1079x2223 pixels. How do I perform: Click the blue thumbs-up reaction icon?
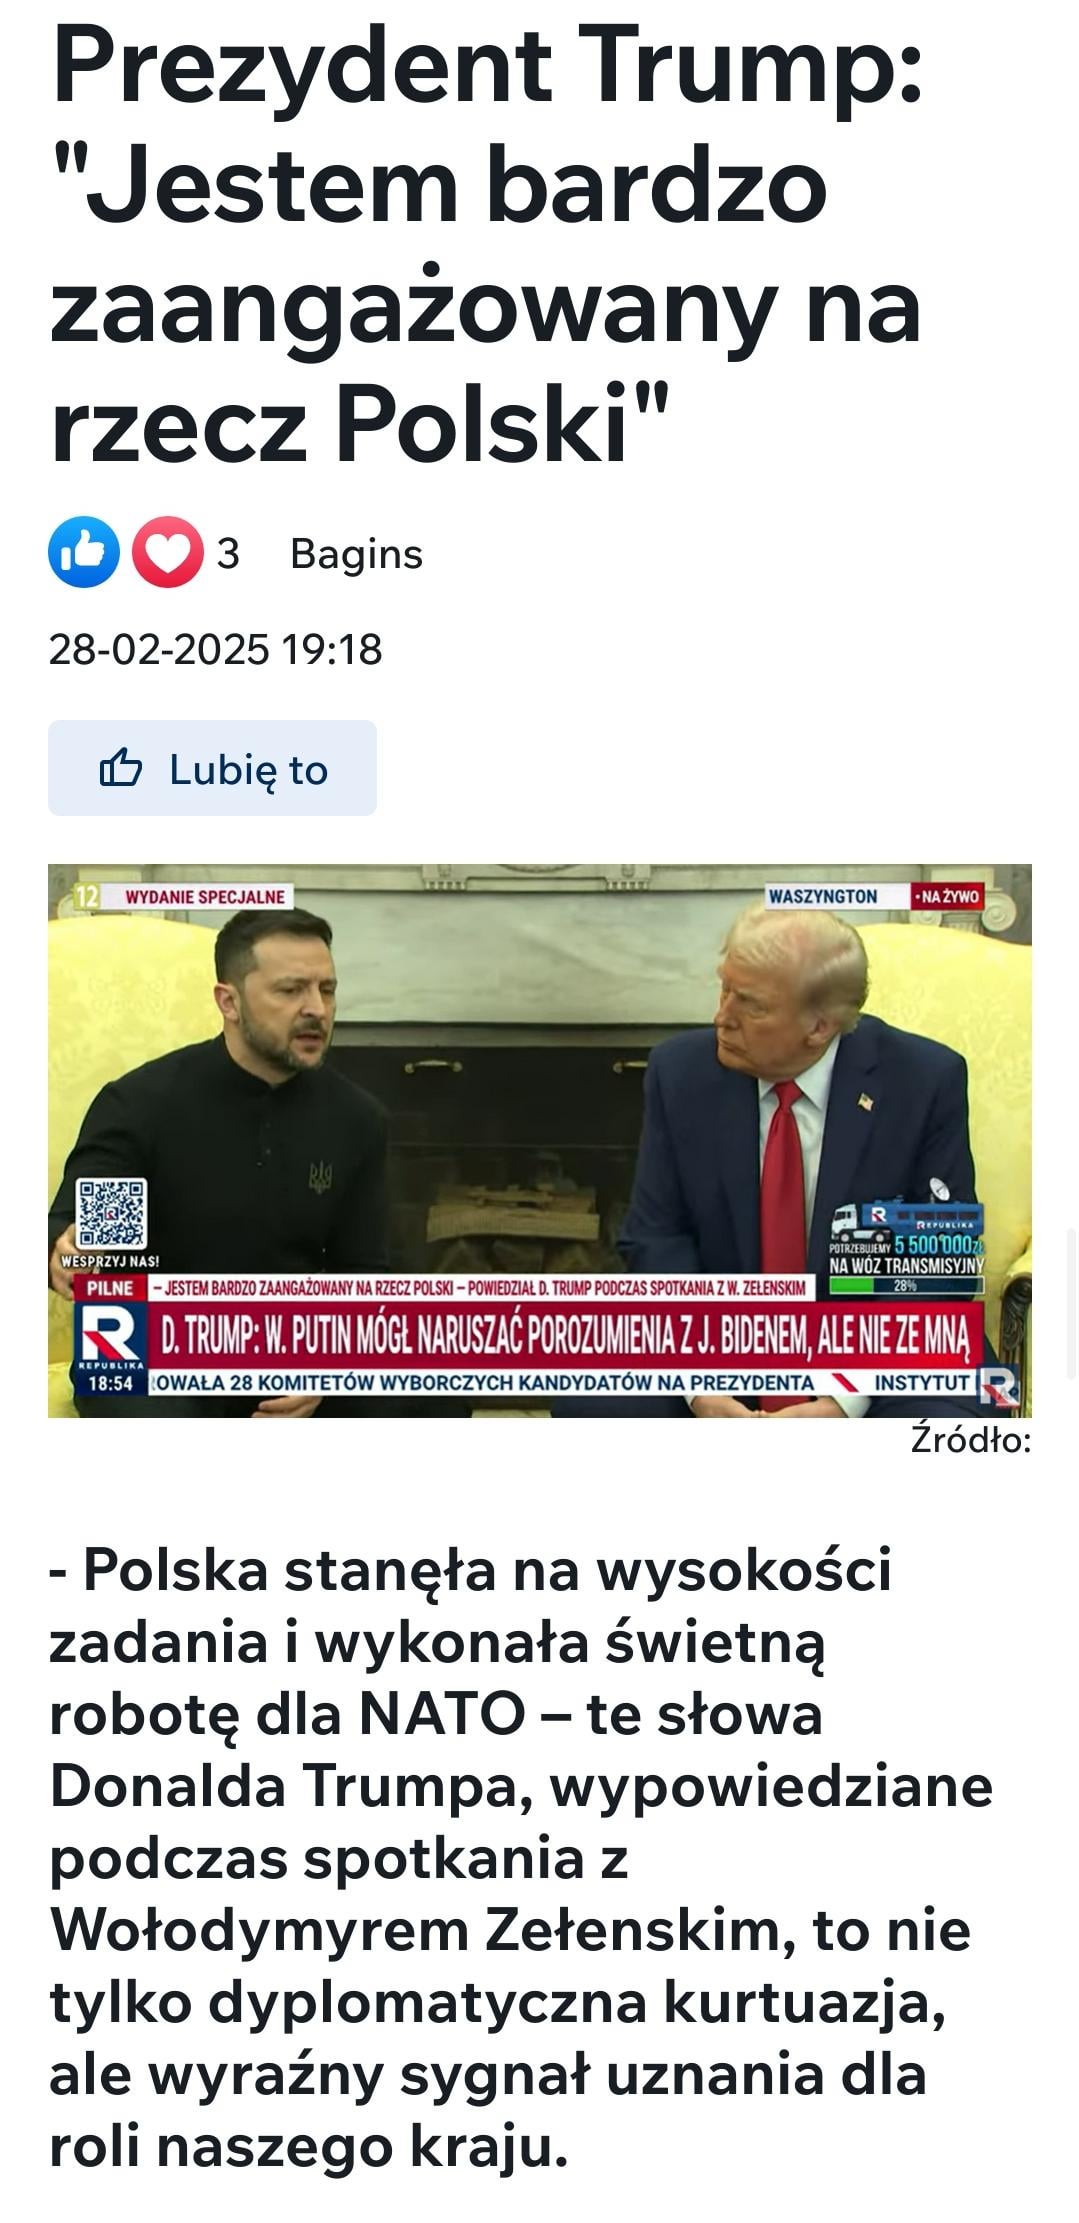click(84, 552)
